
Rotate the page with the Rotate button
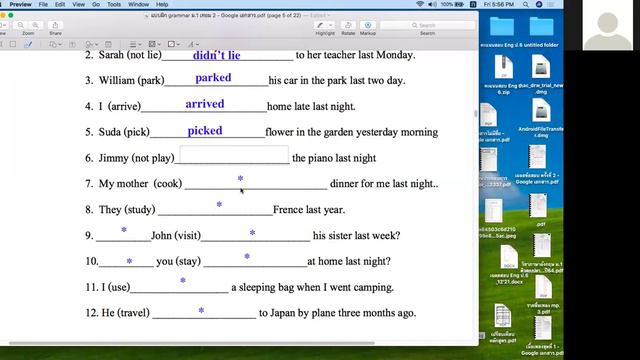[348, 25]
